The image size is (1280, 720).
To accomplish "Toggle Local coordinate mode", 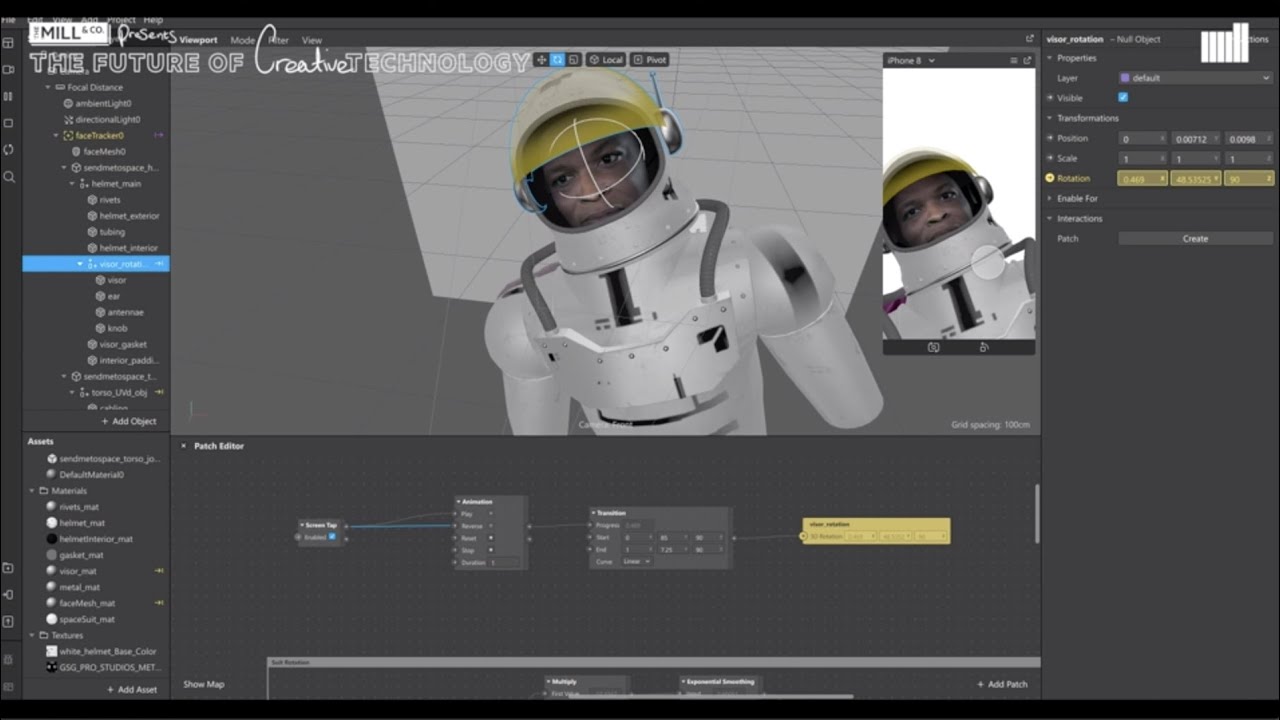I will point(606,60).
